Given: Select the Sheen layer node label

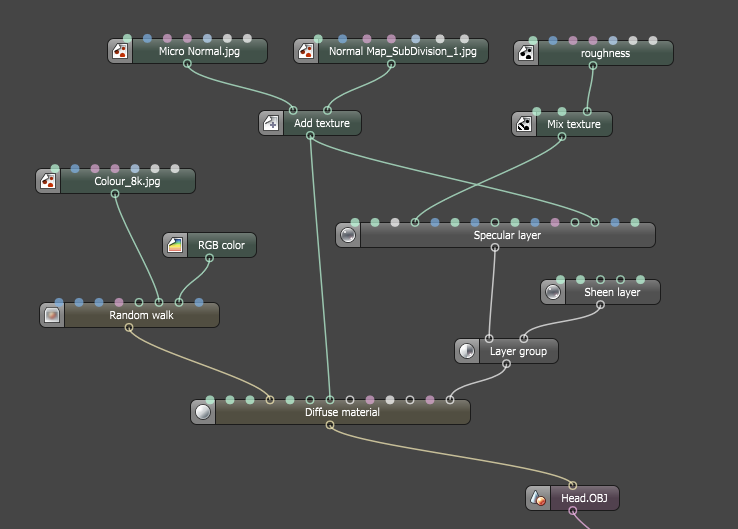Looking at the screenshot, I should (x=612, y=292).
